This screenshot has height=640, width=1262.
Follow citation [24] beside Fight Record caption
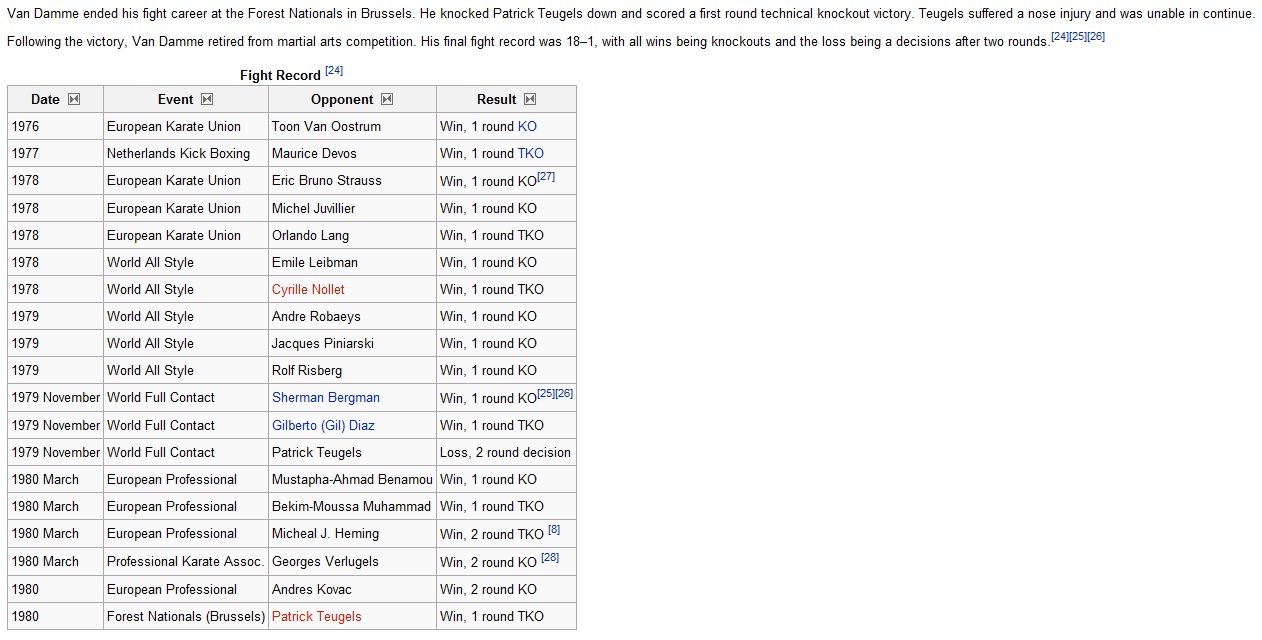click(x=334, y=71)
